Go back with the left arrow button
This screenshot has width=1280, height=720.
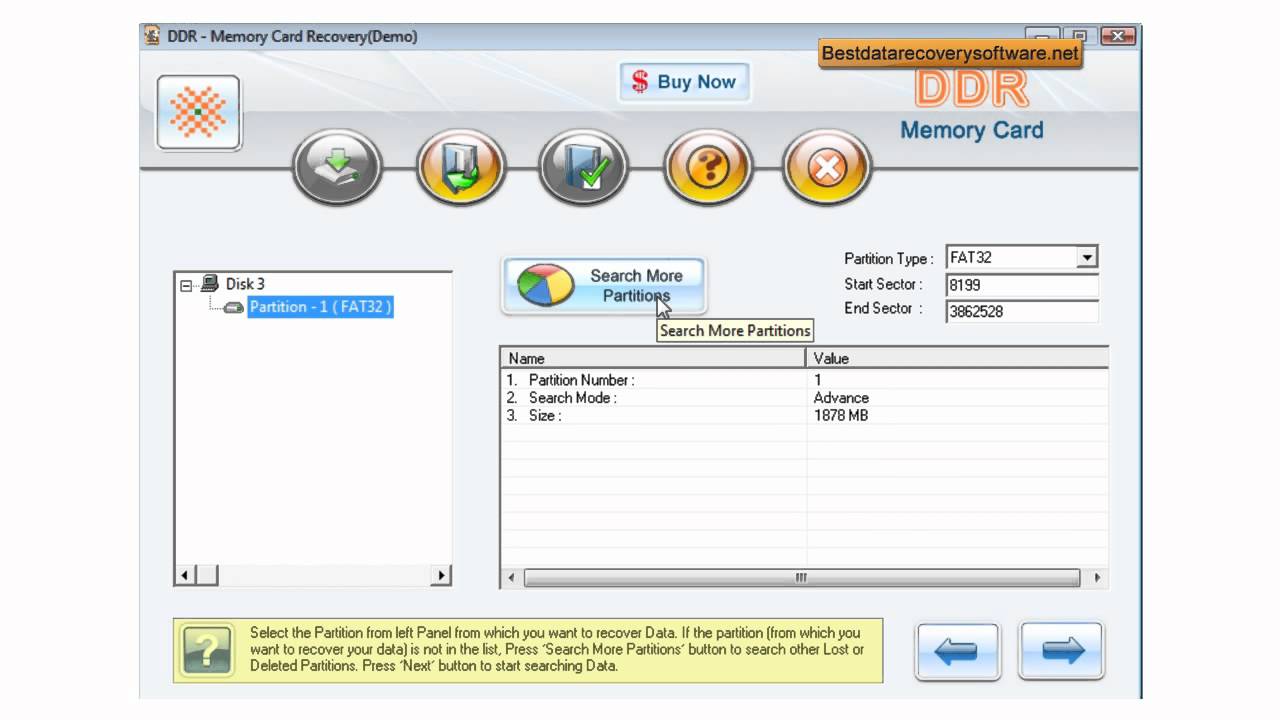957,652
